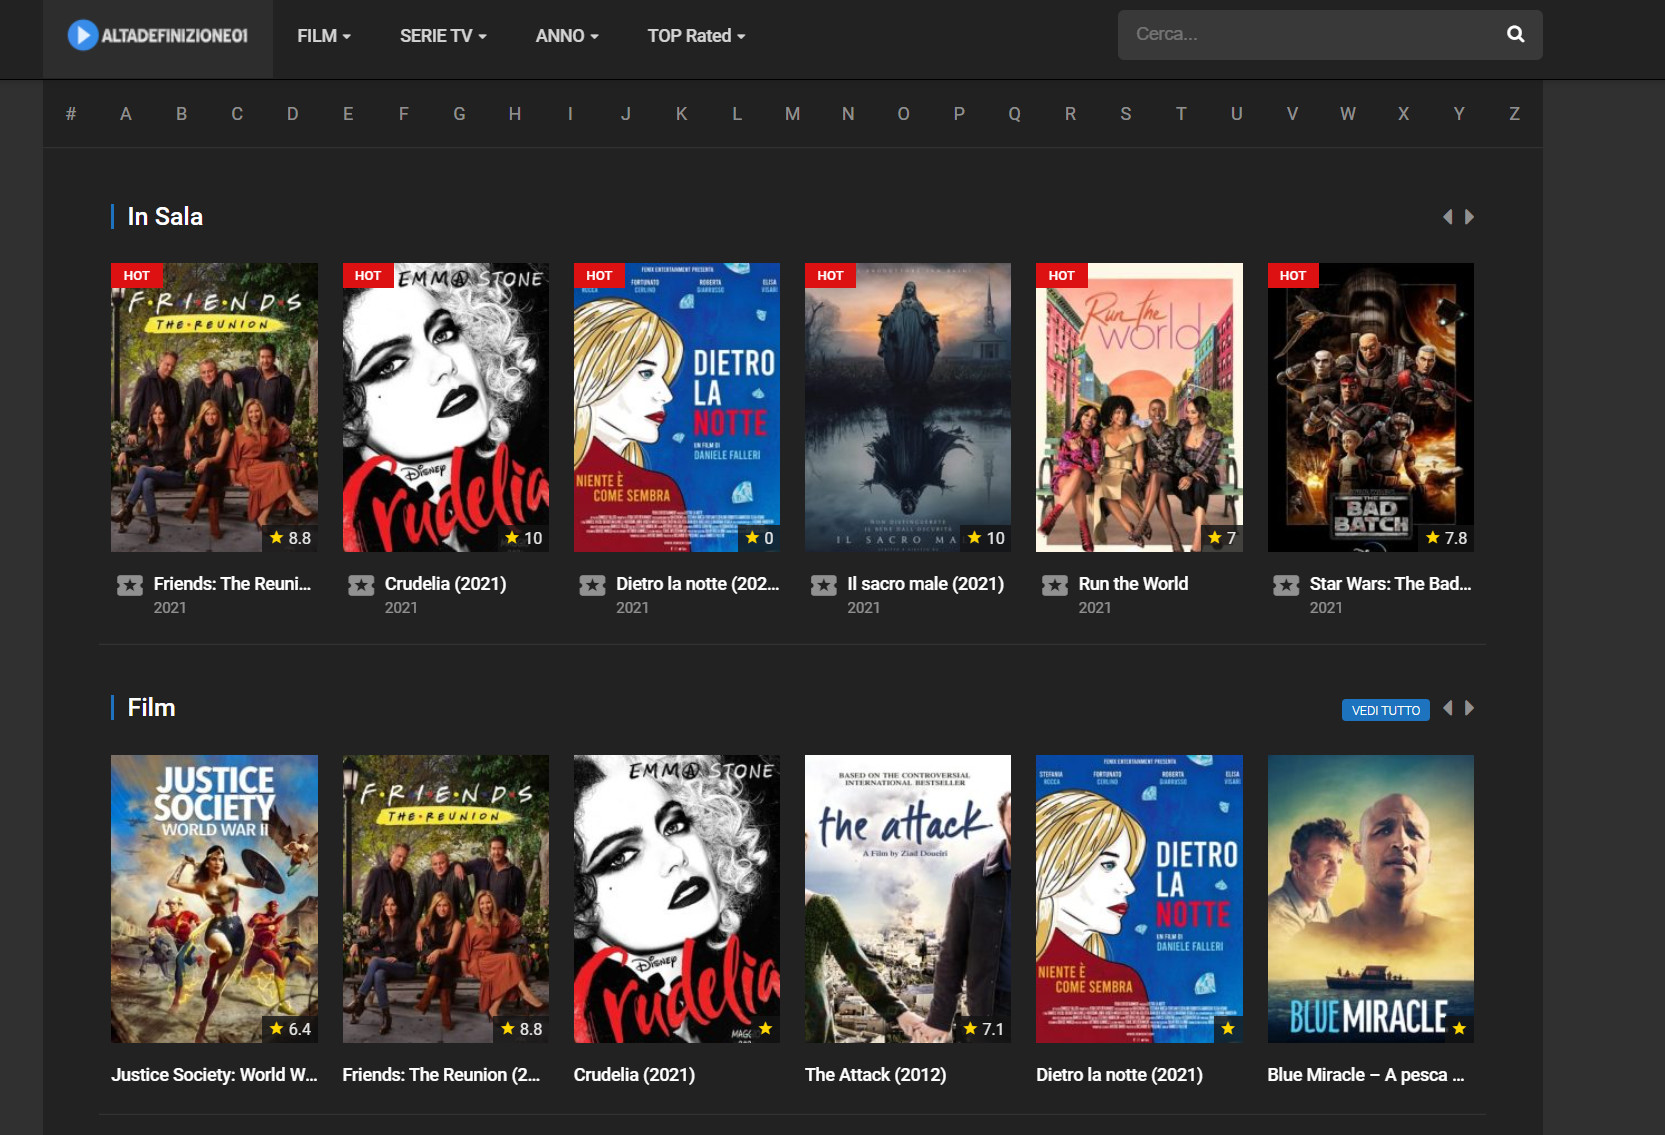Open Blue Miracle – A pesca title link
Viewport: 1665px width, 1135px height.
pyautogui.click(x=1366, y=1075)
